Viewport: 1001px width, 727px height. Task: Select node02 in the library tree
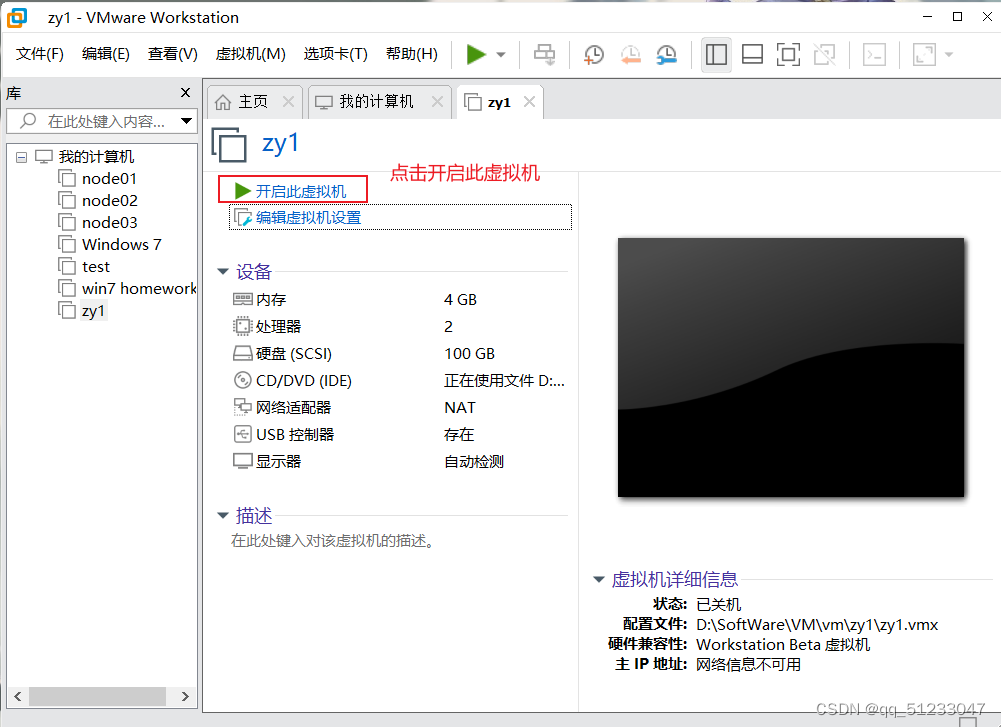coord(110,200)
